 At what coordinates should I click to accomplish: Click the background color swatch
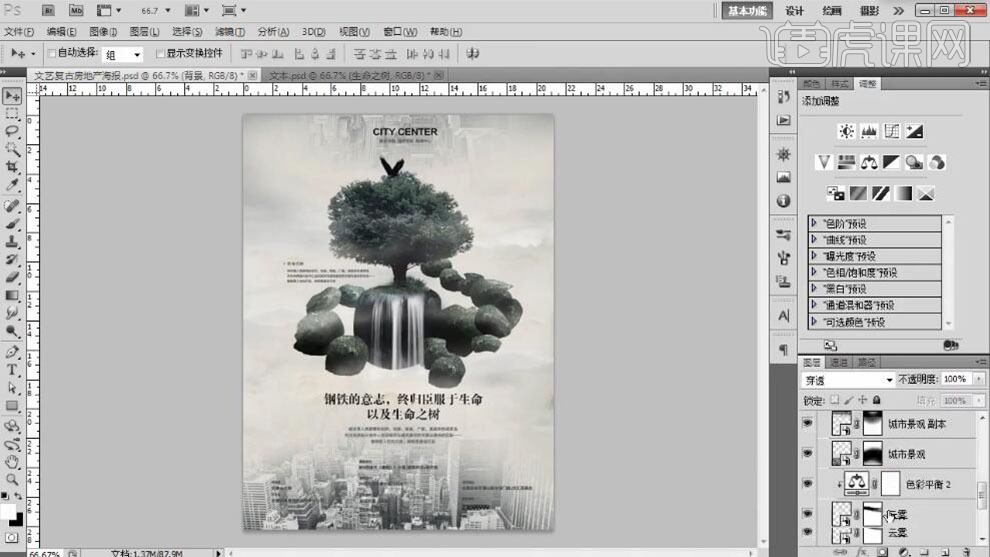click(x=18, y=521)
